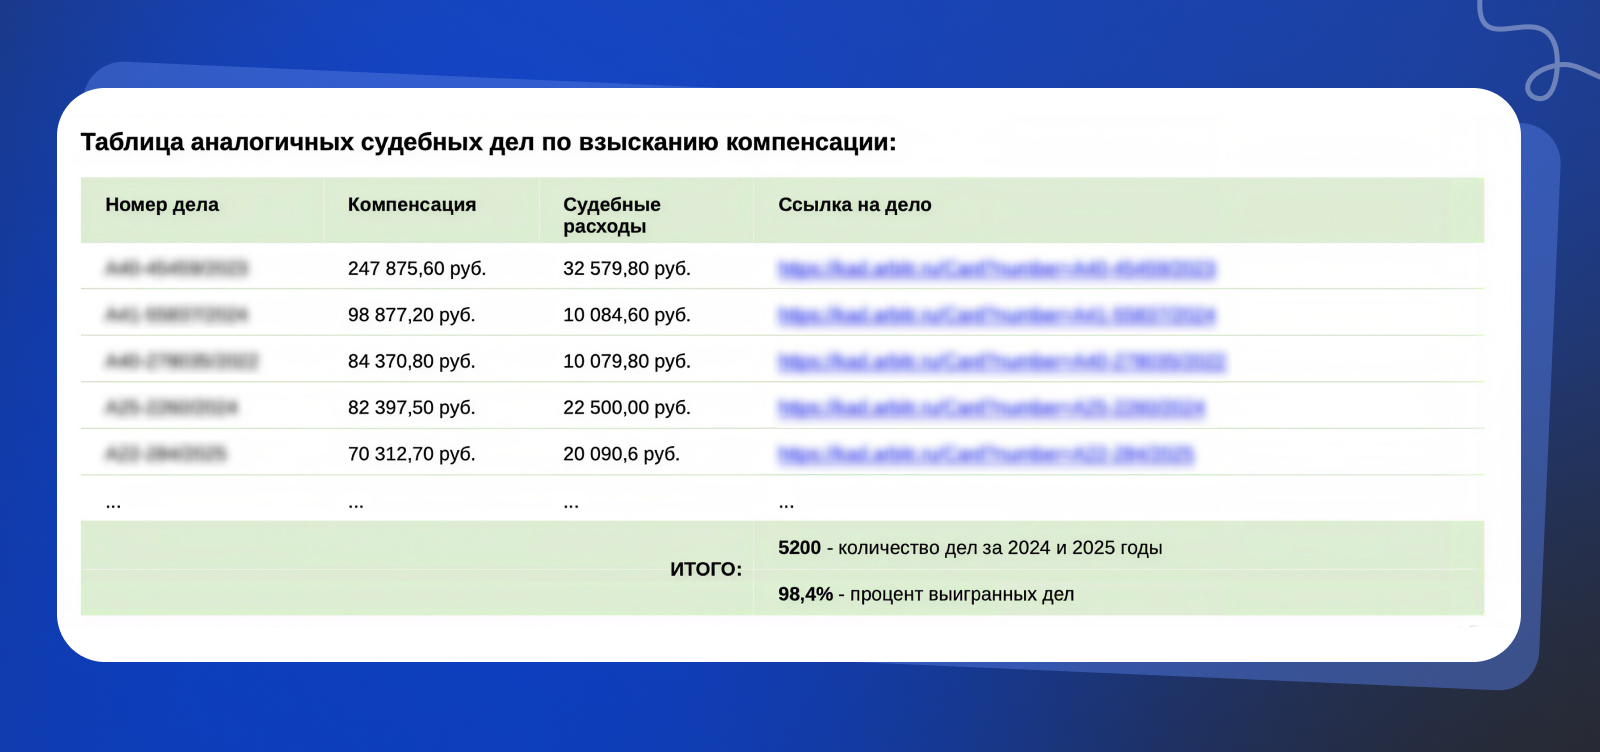1600x752 pixels.
Task: Click the compensation value 98 877,20 руб.
Action: (x=412, y=315)
